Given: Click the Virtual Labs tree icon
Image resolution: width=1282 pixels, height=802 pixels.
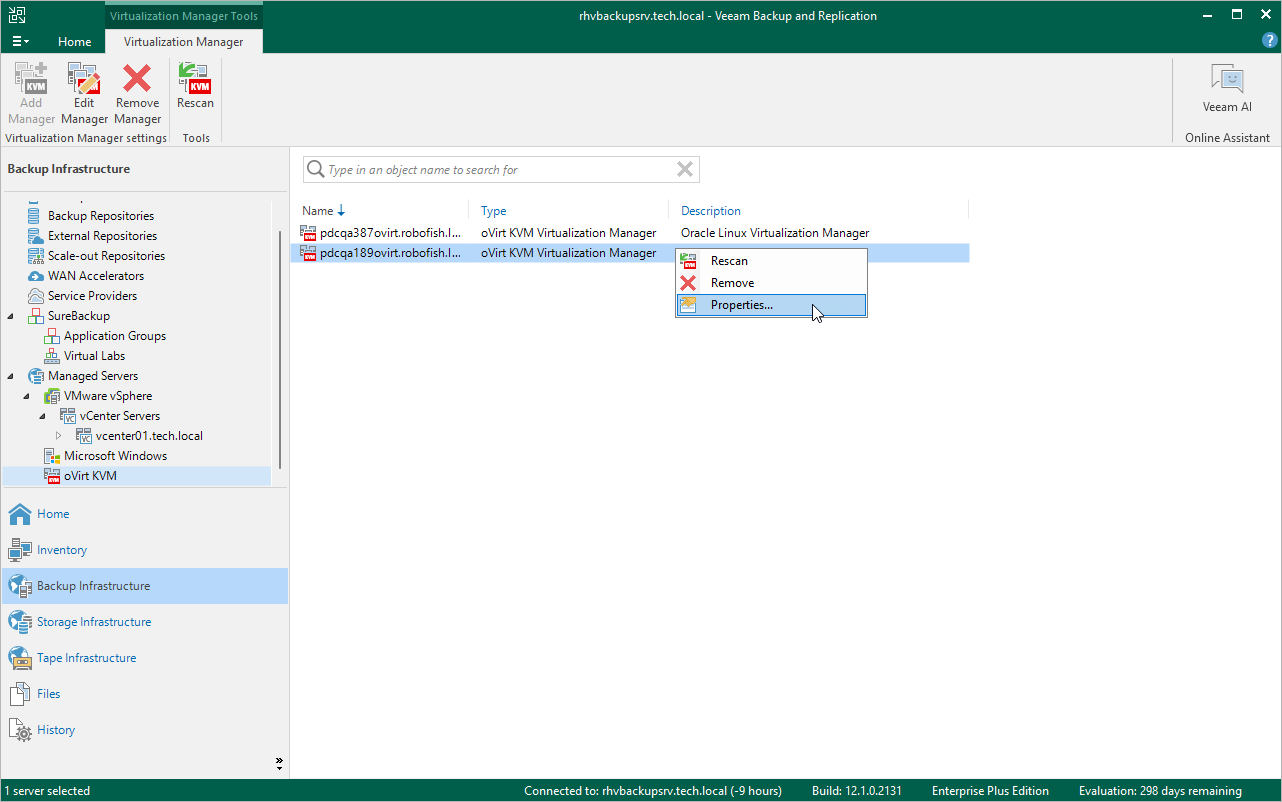Looking at the screenshot, I should 52,356.
